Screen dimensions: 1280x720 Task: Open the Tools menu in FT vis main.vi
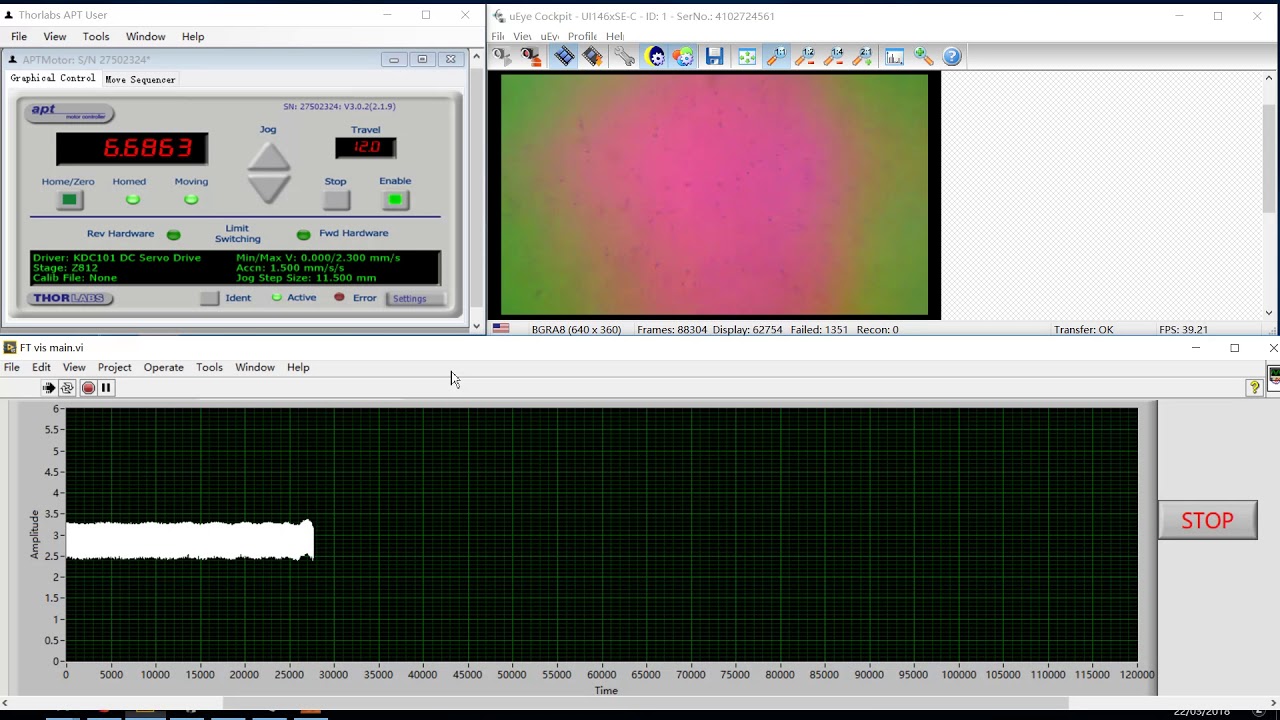[209, 367]
